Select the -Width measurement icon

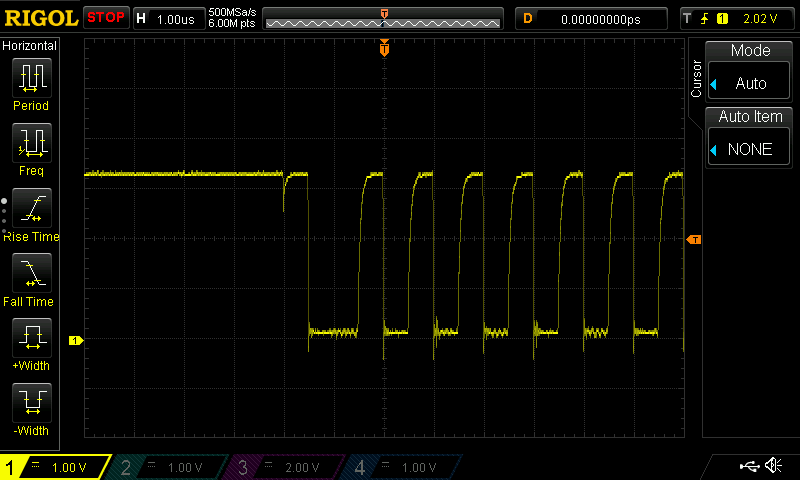point(32,402)
